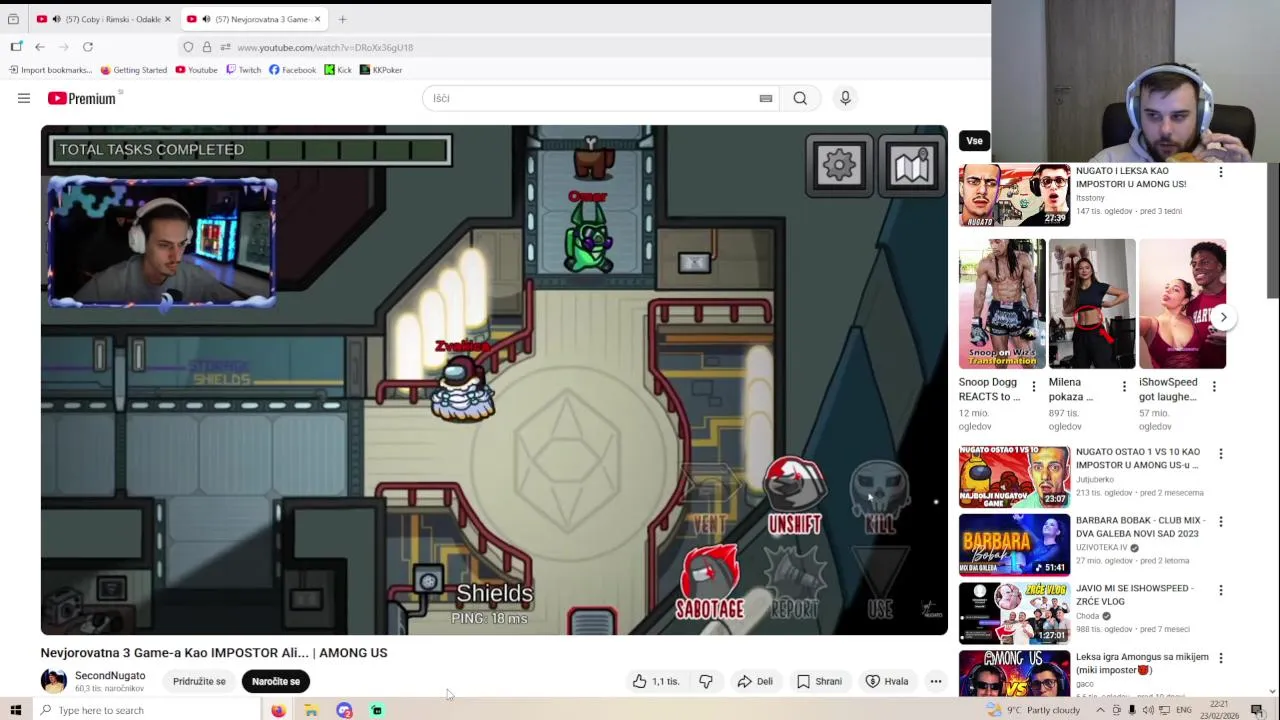Open the Twitch bookmark
1280x720 pixels.
[244, 70]
